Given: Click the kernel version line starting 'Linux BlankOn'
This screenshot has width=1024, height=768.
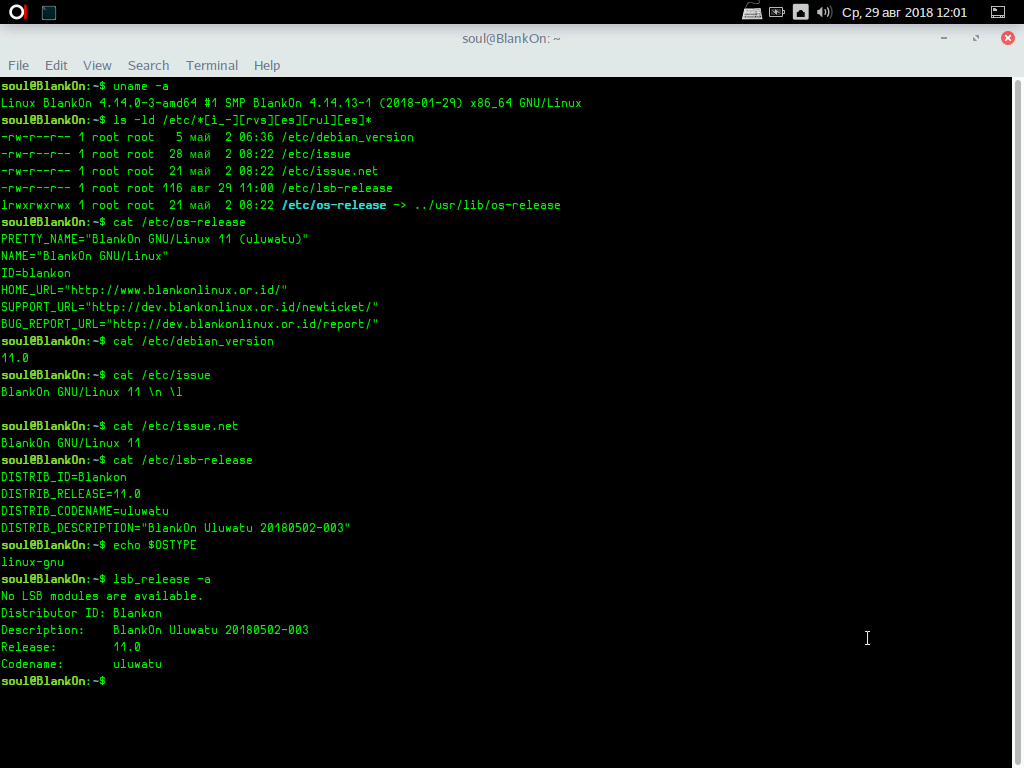Looking at the screenshot, I should click(291, 103).
